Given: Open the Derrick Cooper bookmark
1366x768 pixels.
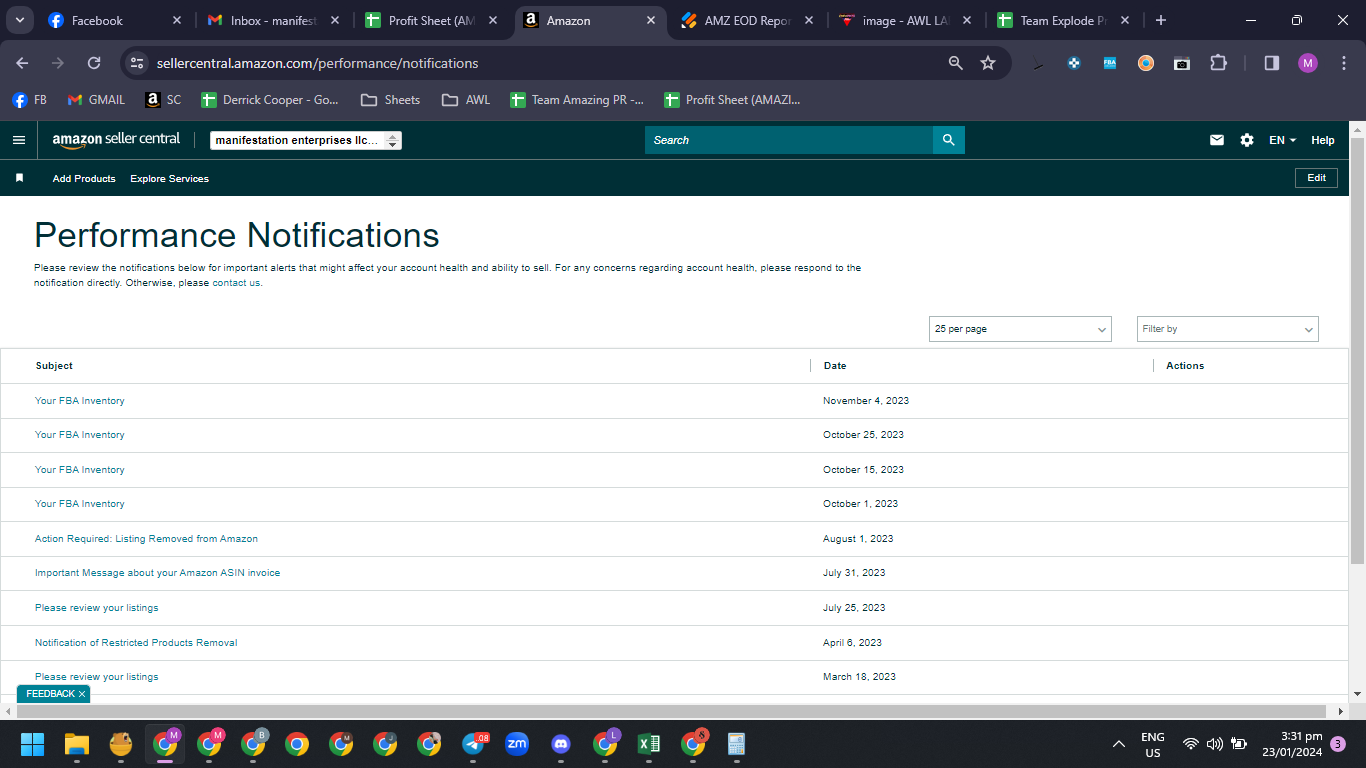Looking at the screenshot, I should click(x=270, y=100).
